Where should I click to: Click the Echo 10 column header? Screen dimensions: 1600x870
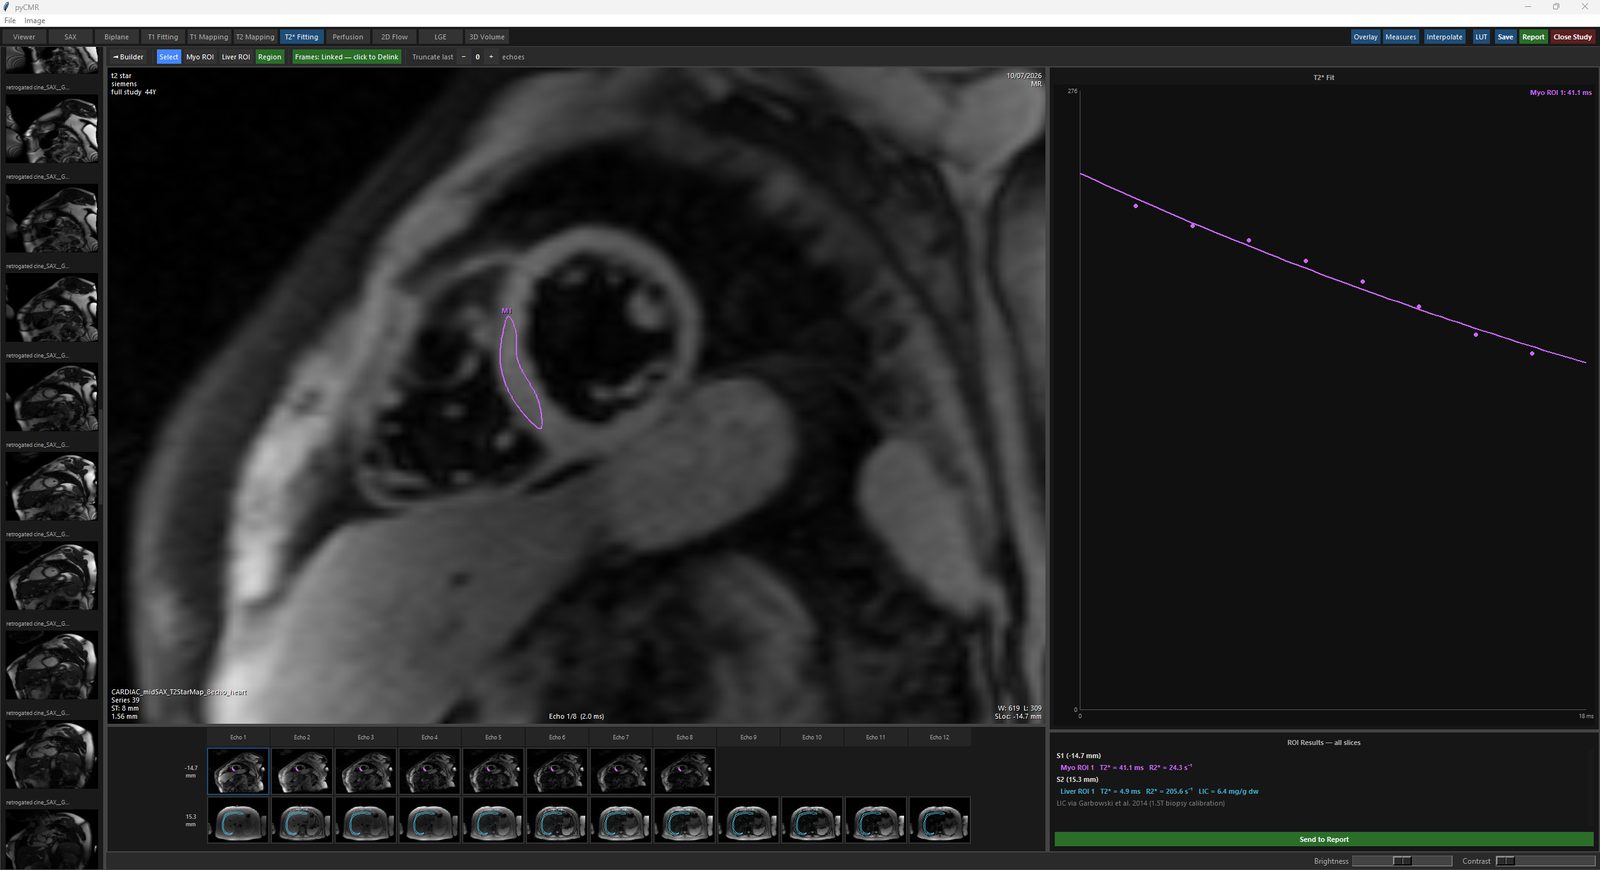pos(812,737)
